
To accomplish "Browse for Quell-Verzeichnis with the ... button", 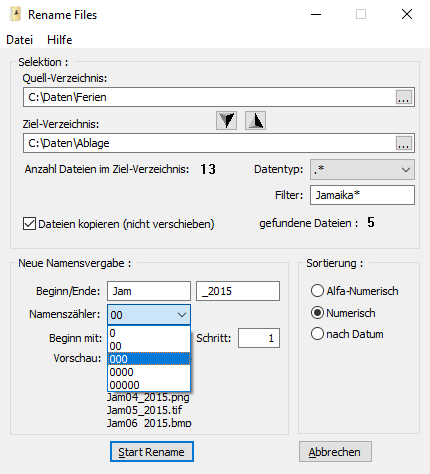I will (404, 97).
